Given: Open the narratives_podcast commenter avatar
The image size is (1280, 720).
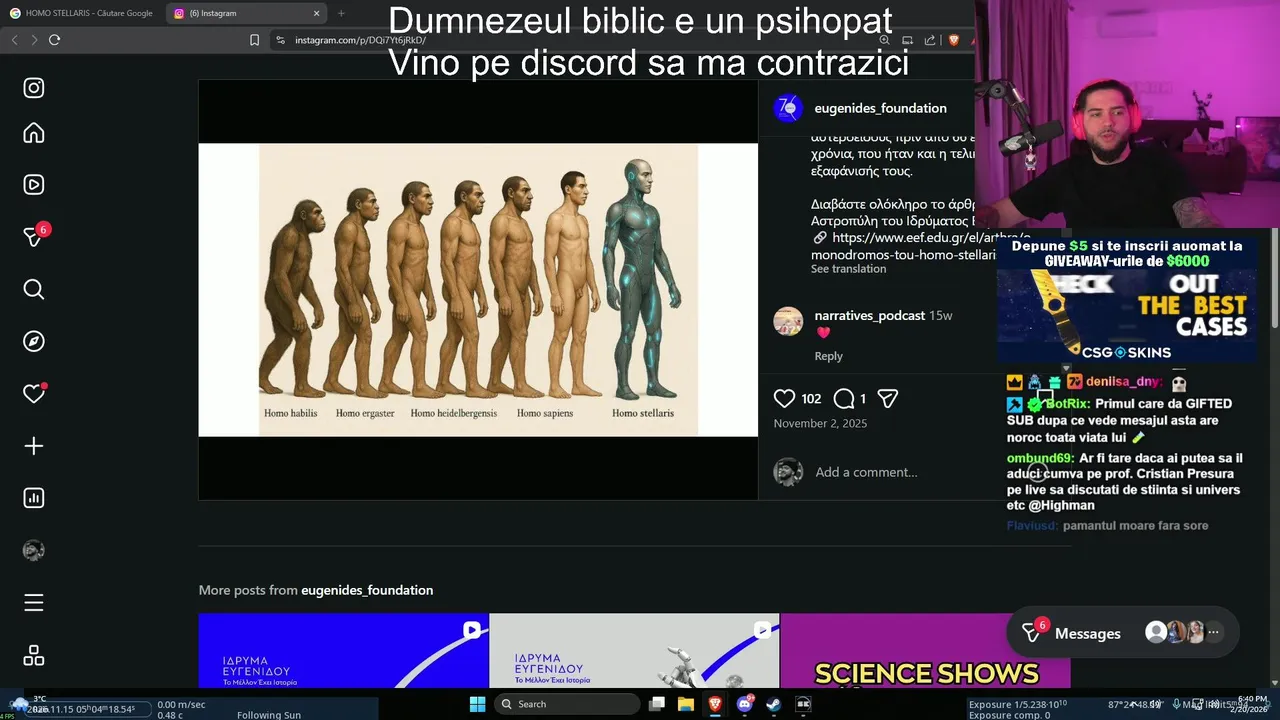Looking at the screenshot, I should pyautogui.click(x=788, y=321).
